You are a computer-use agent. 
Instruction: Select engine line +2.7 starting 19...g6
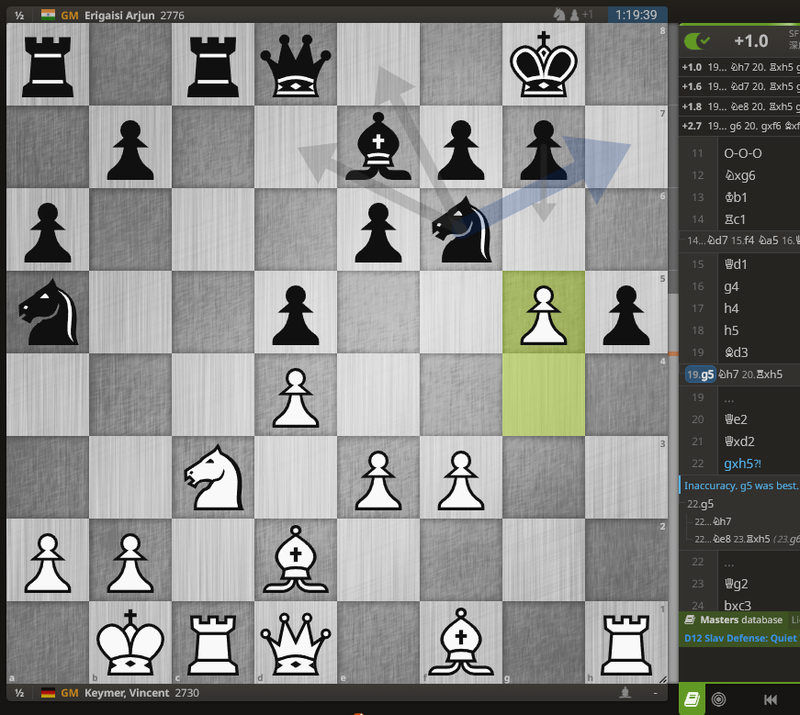pos(740,126)
